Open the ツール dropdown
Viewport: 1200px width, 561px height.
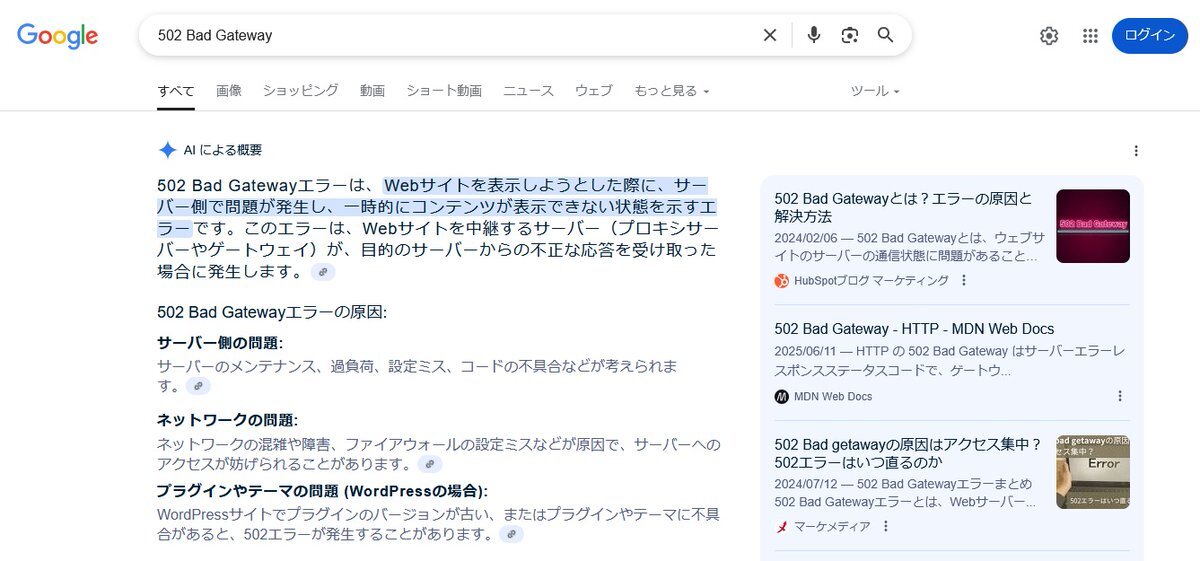point(875,91)
